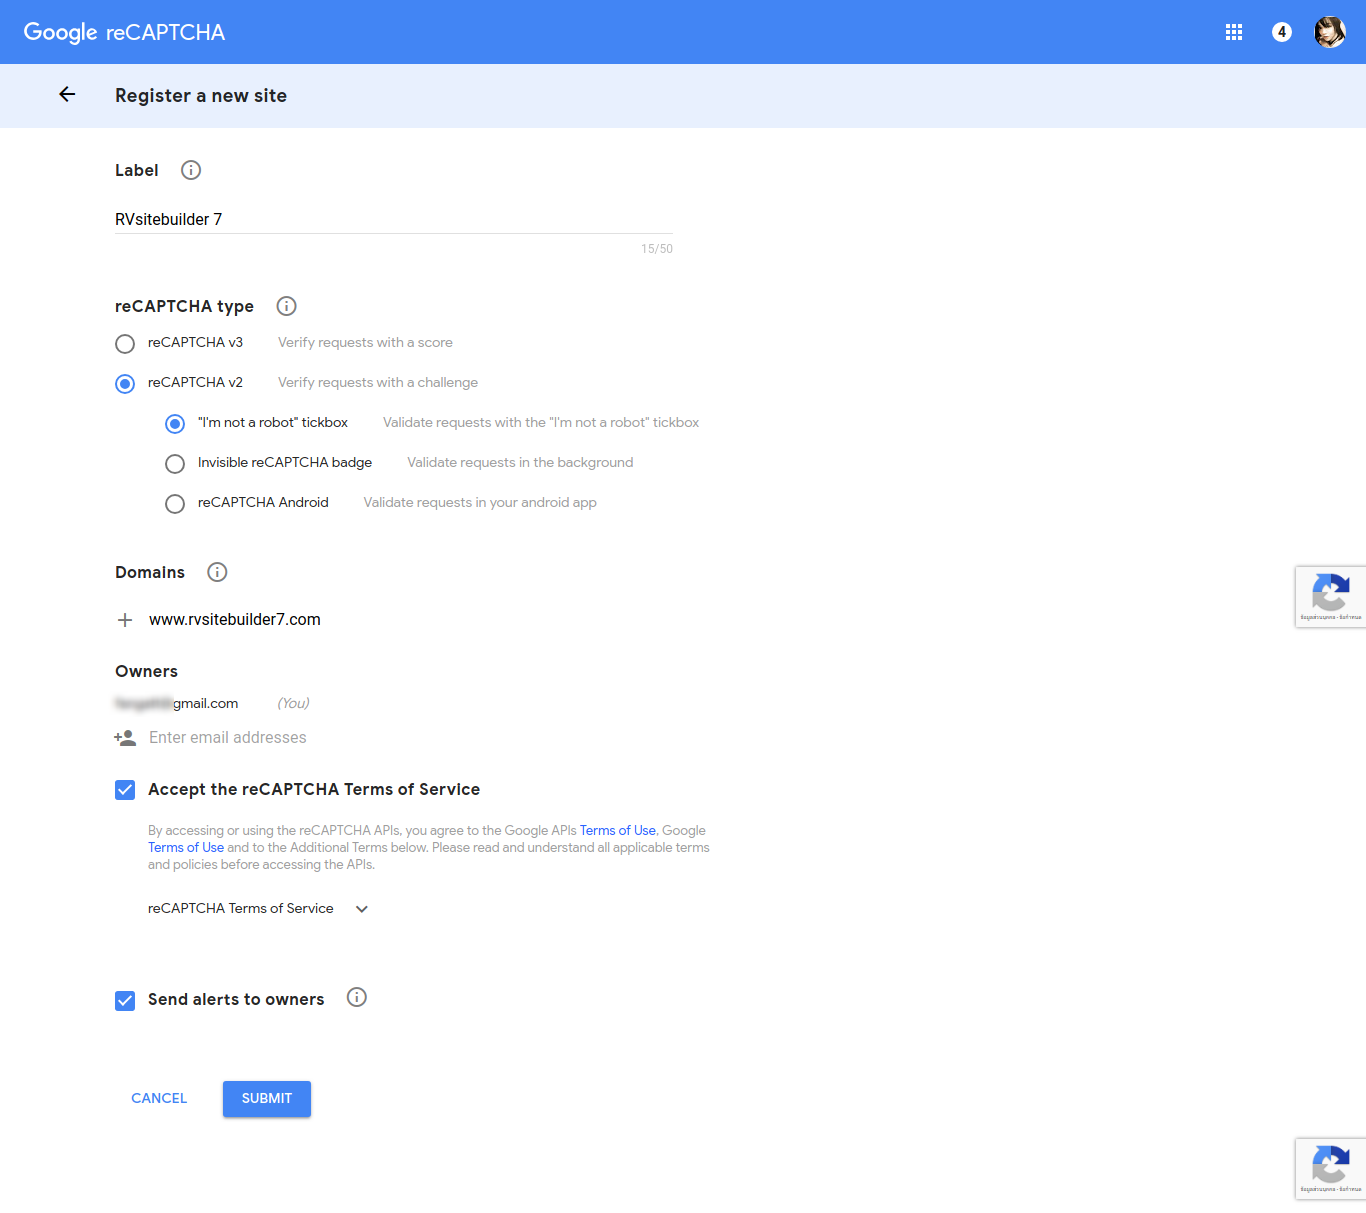1366x1213 pixels.
Task: Open the Google Terms of Use link
Action: 186,847
